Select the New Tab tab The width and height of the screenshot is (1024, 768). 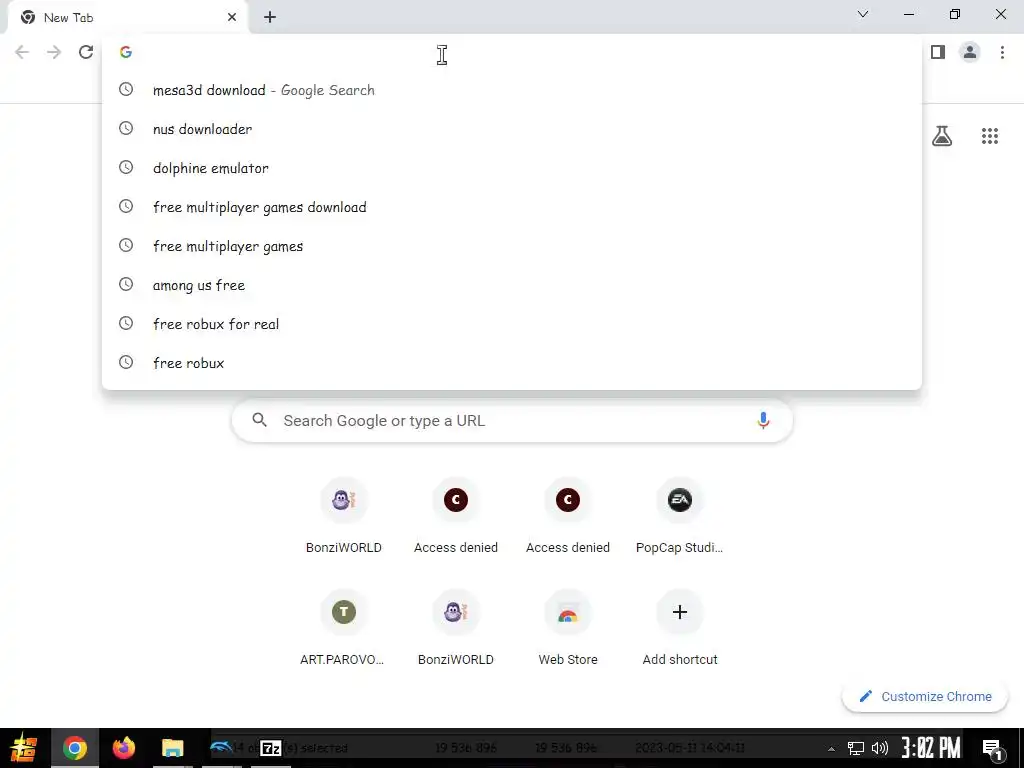point(128,18)
